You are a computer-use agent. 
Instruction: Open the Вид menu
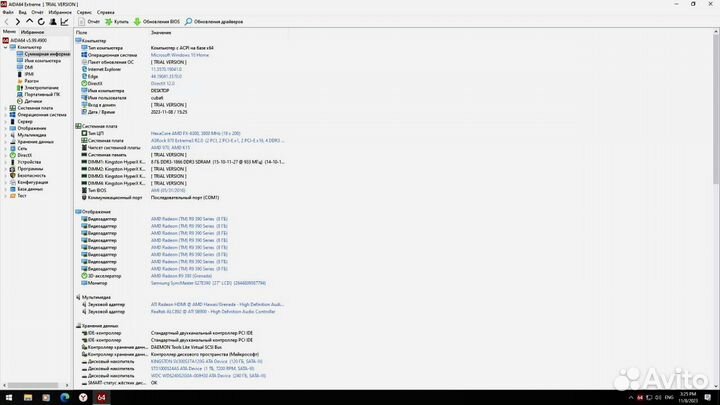[x=22, y=12]
